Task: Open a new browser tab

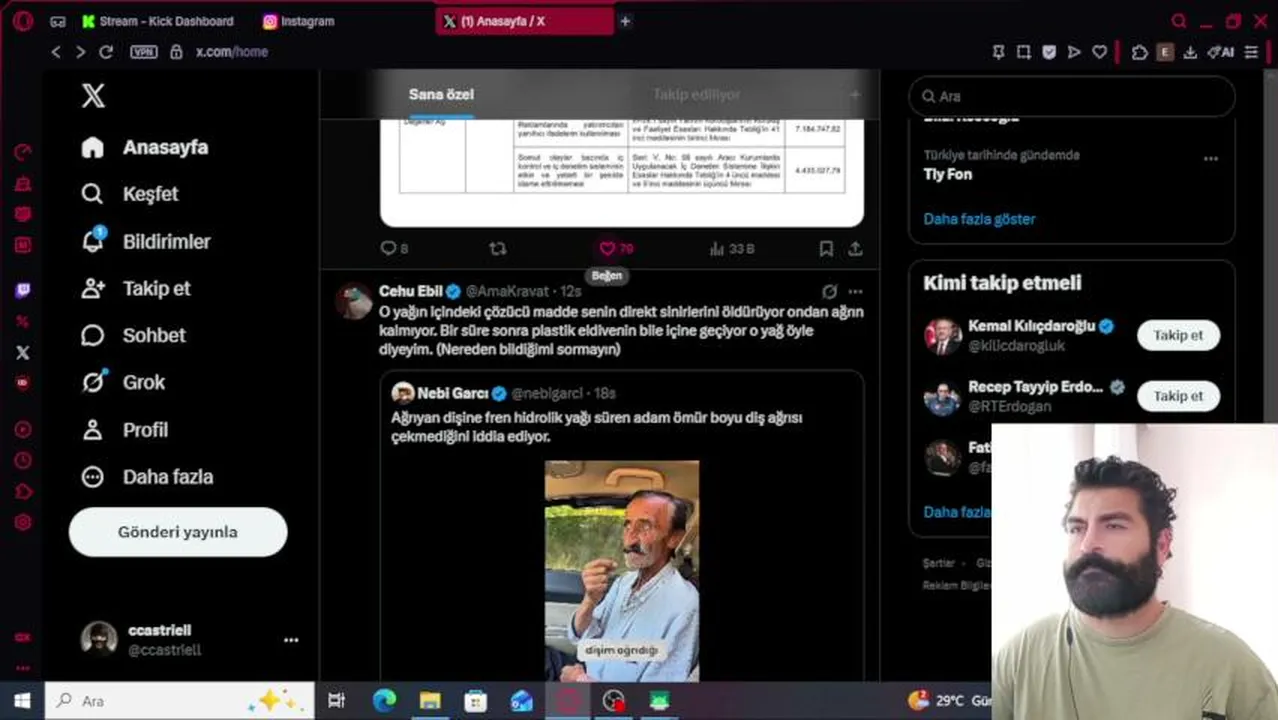Action: pos(625,21)
